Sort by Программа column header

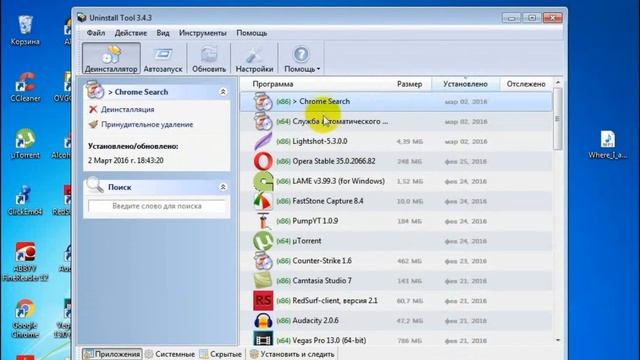tap(273, 84)
